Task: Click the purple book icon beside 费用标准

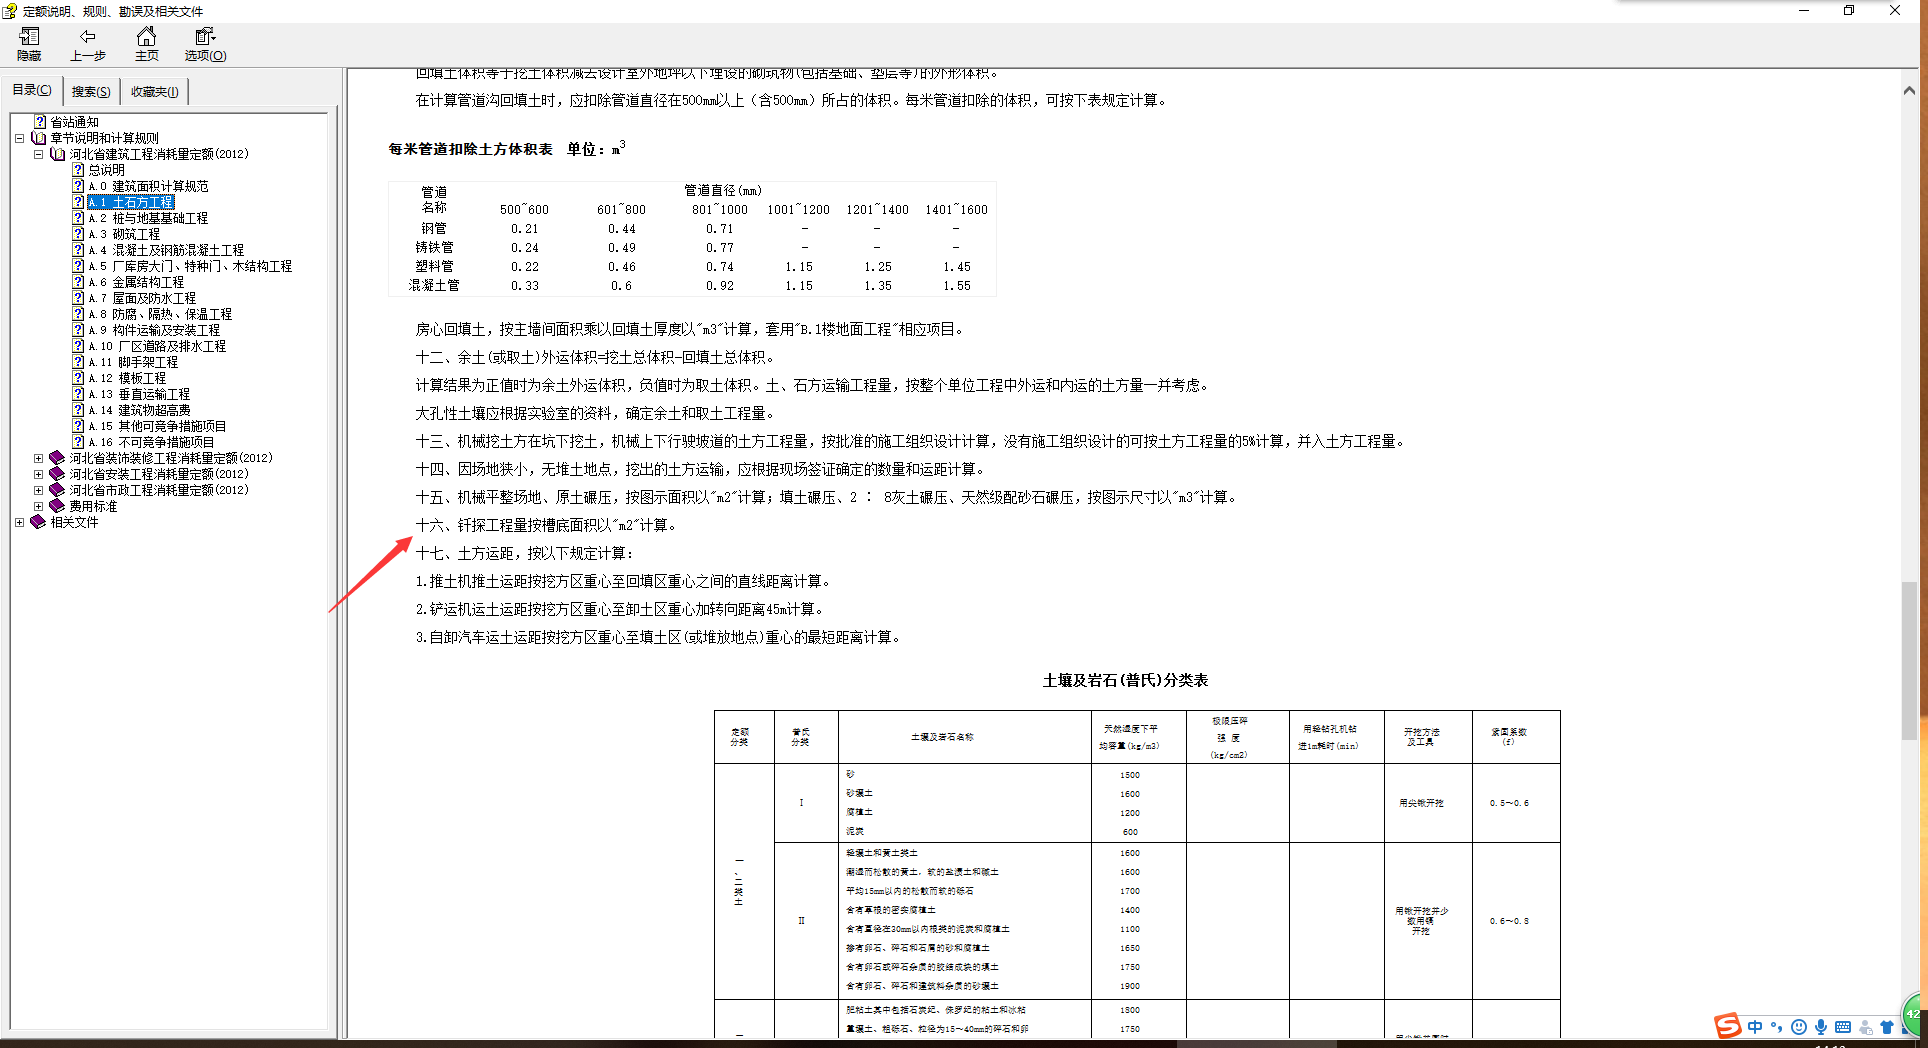Action: point(57,506)
